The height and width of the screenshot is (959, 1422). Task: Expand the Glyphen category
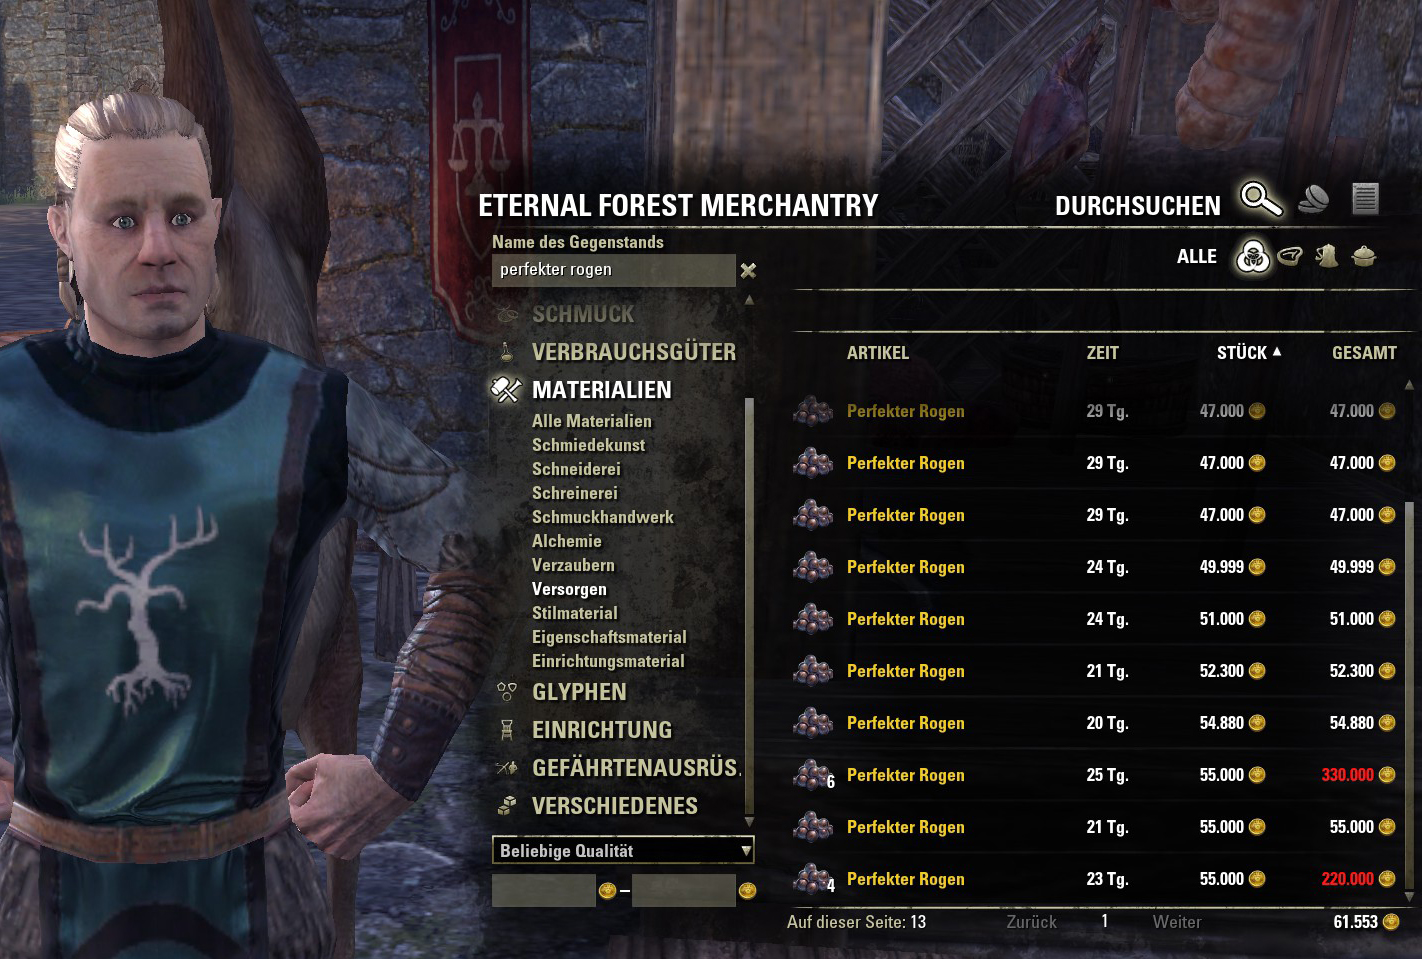(x=579, y=692)
